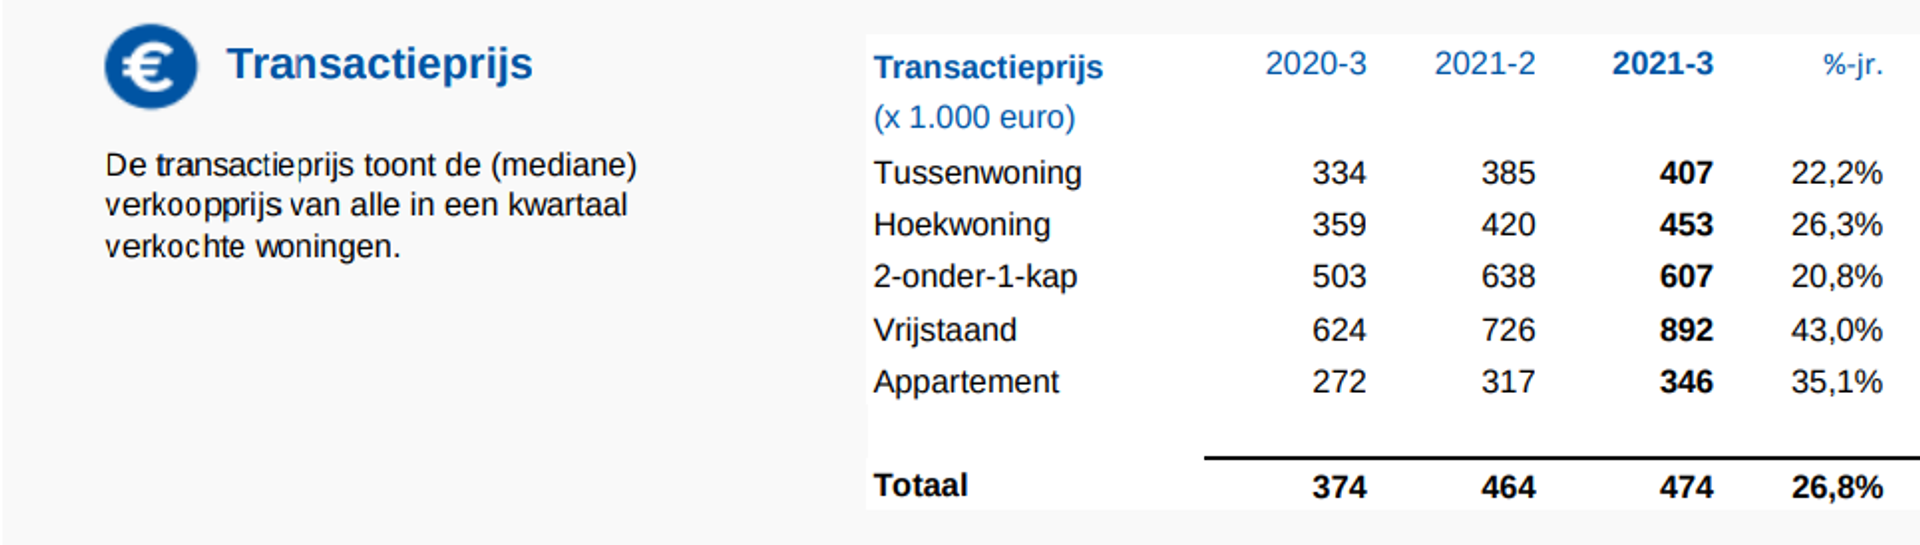Click the Totaal percentage 26,8%
The width and height of the screenshot is (1920, 545).
click(x=1836, y=487)
